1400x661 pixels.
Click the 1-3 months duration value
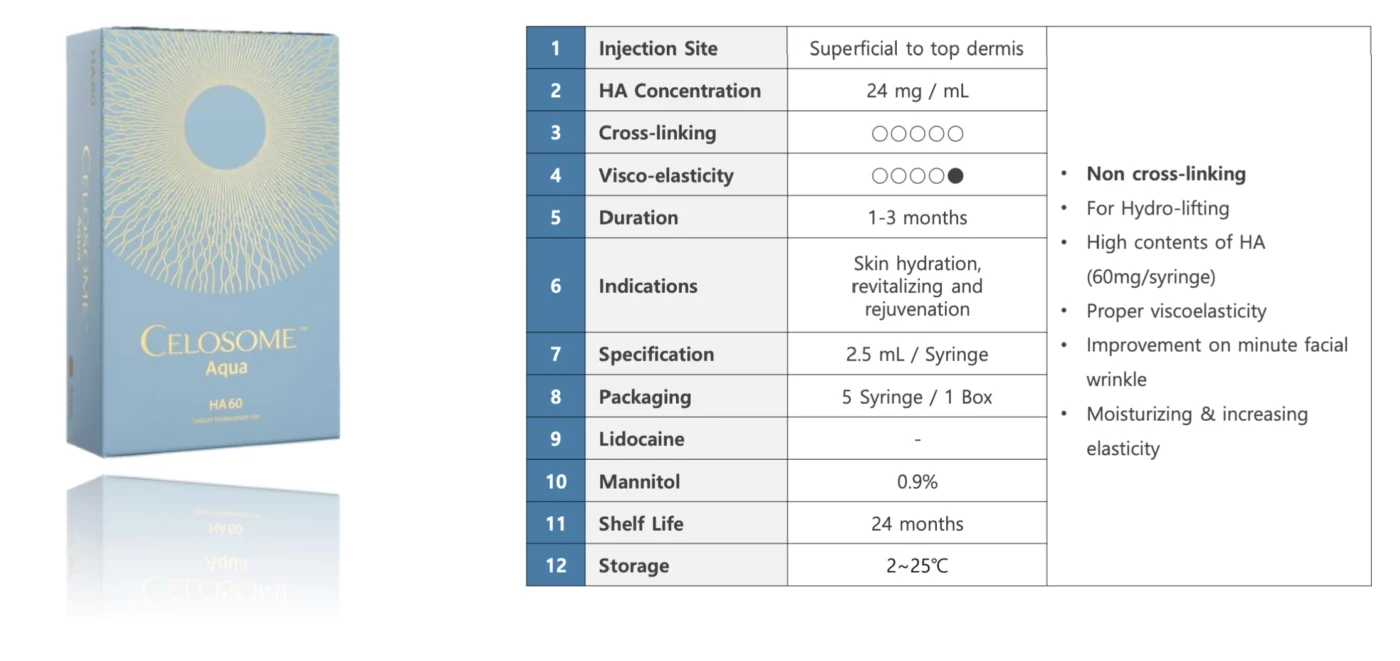point(917,218)
